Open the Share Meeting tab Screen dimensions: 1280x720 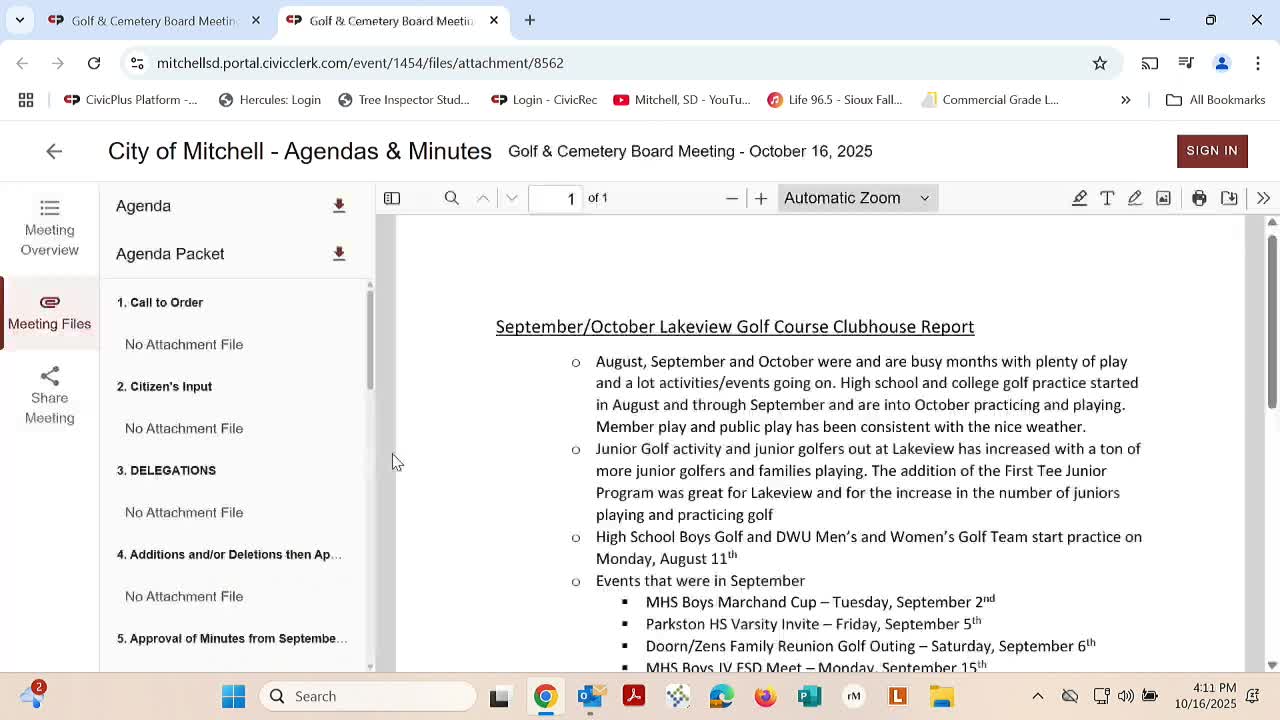pos(49,396)
